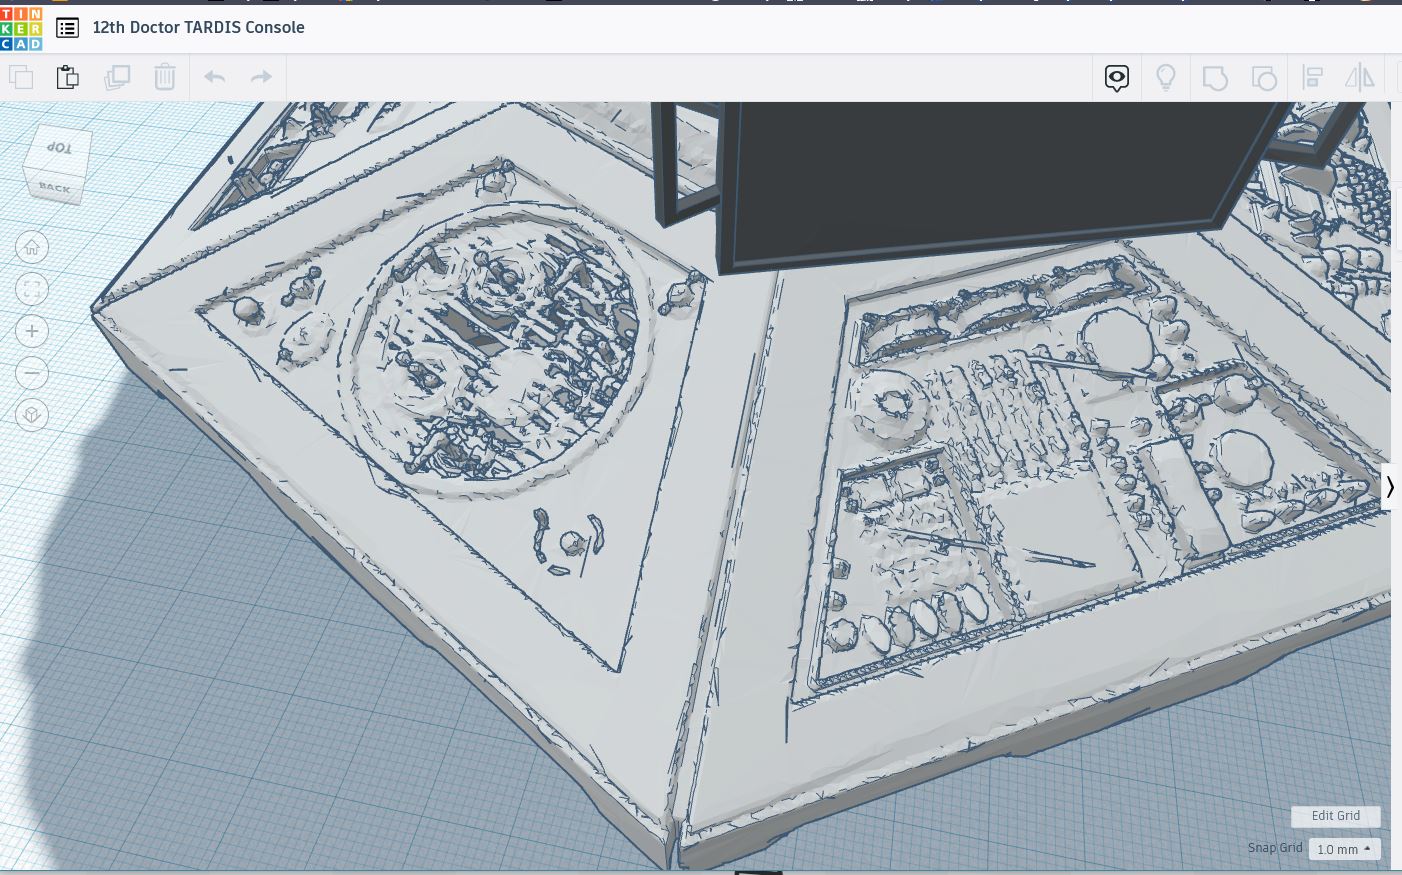Open the Snap Grid 1.0 mm dropdown
Screen dimensions: 1402x875
1344,849
